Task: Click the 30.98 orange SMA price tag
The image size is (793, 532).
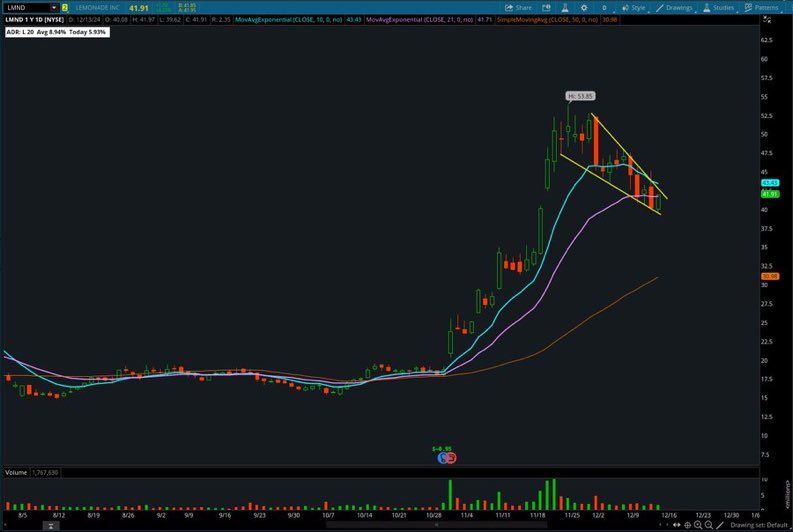Action: click(770, 276)
